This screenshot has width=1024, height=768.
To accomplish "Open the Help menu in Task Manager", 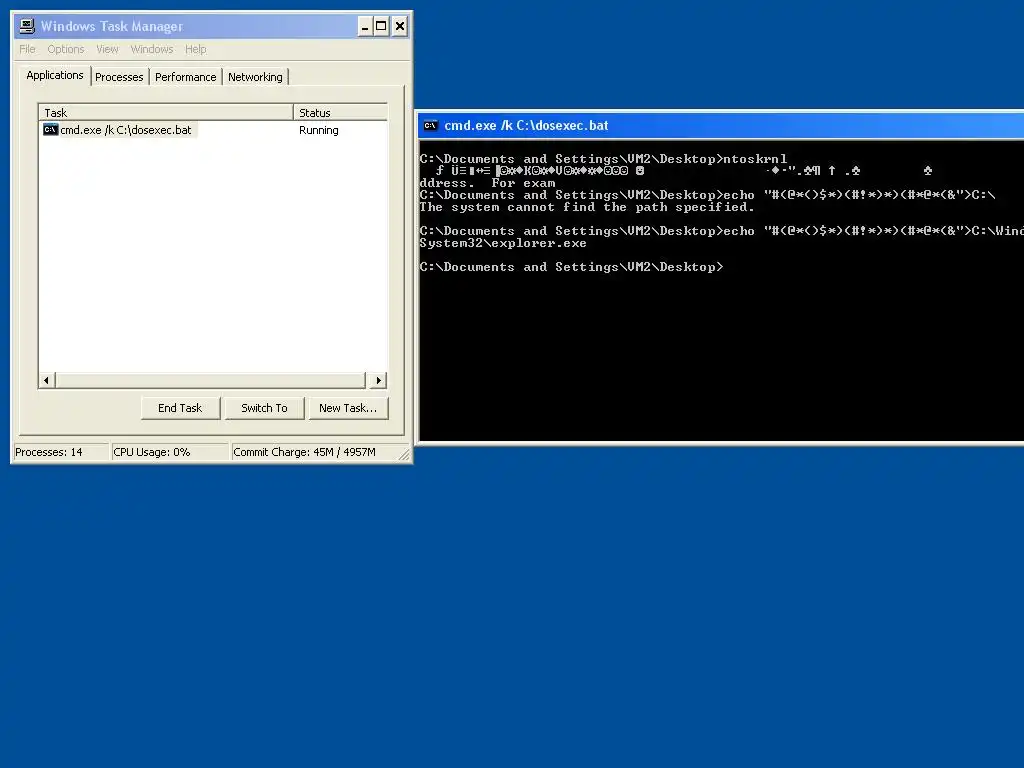I will pyautogui.click(x=195, y=49).
